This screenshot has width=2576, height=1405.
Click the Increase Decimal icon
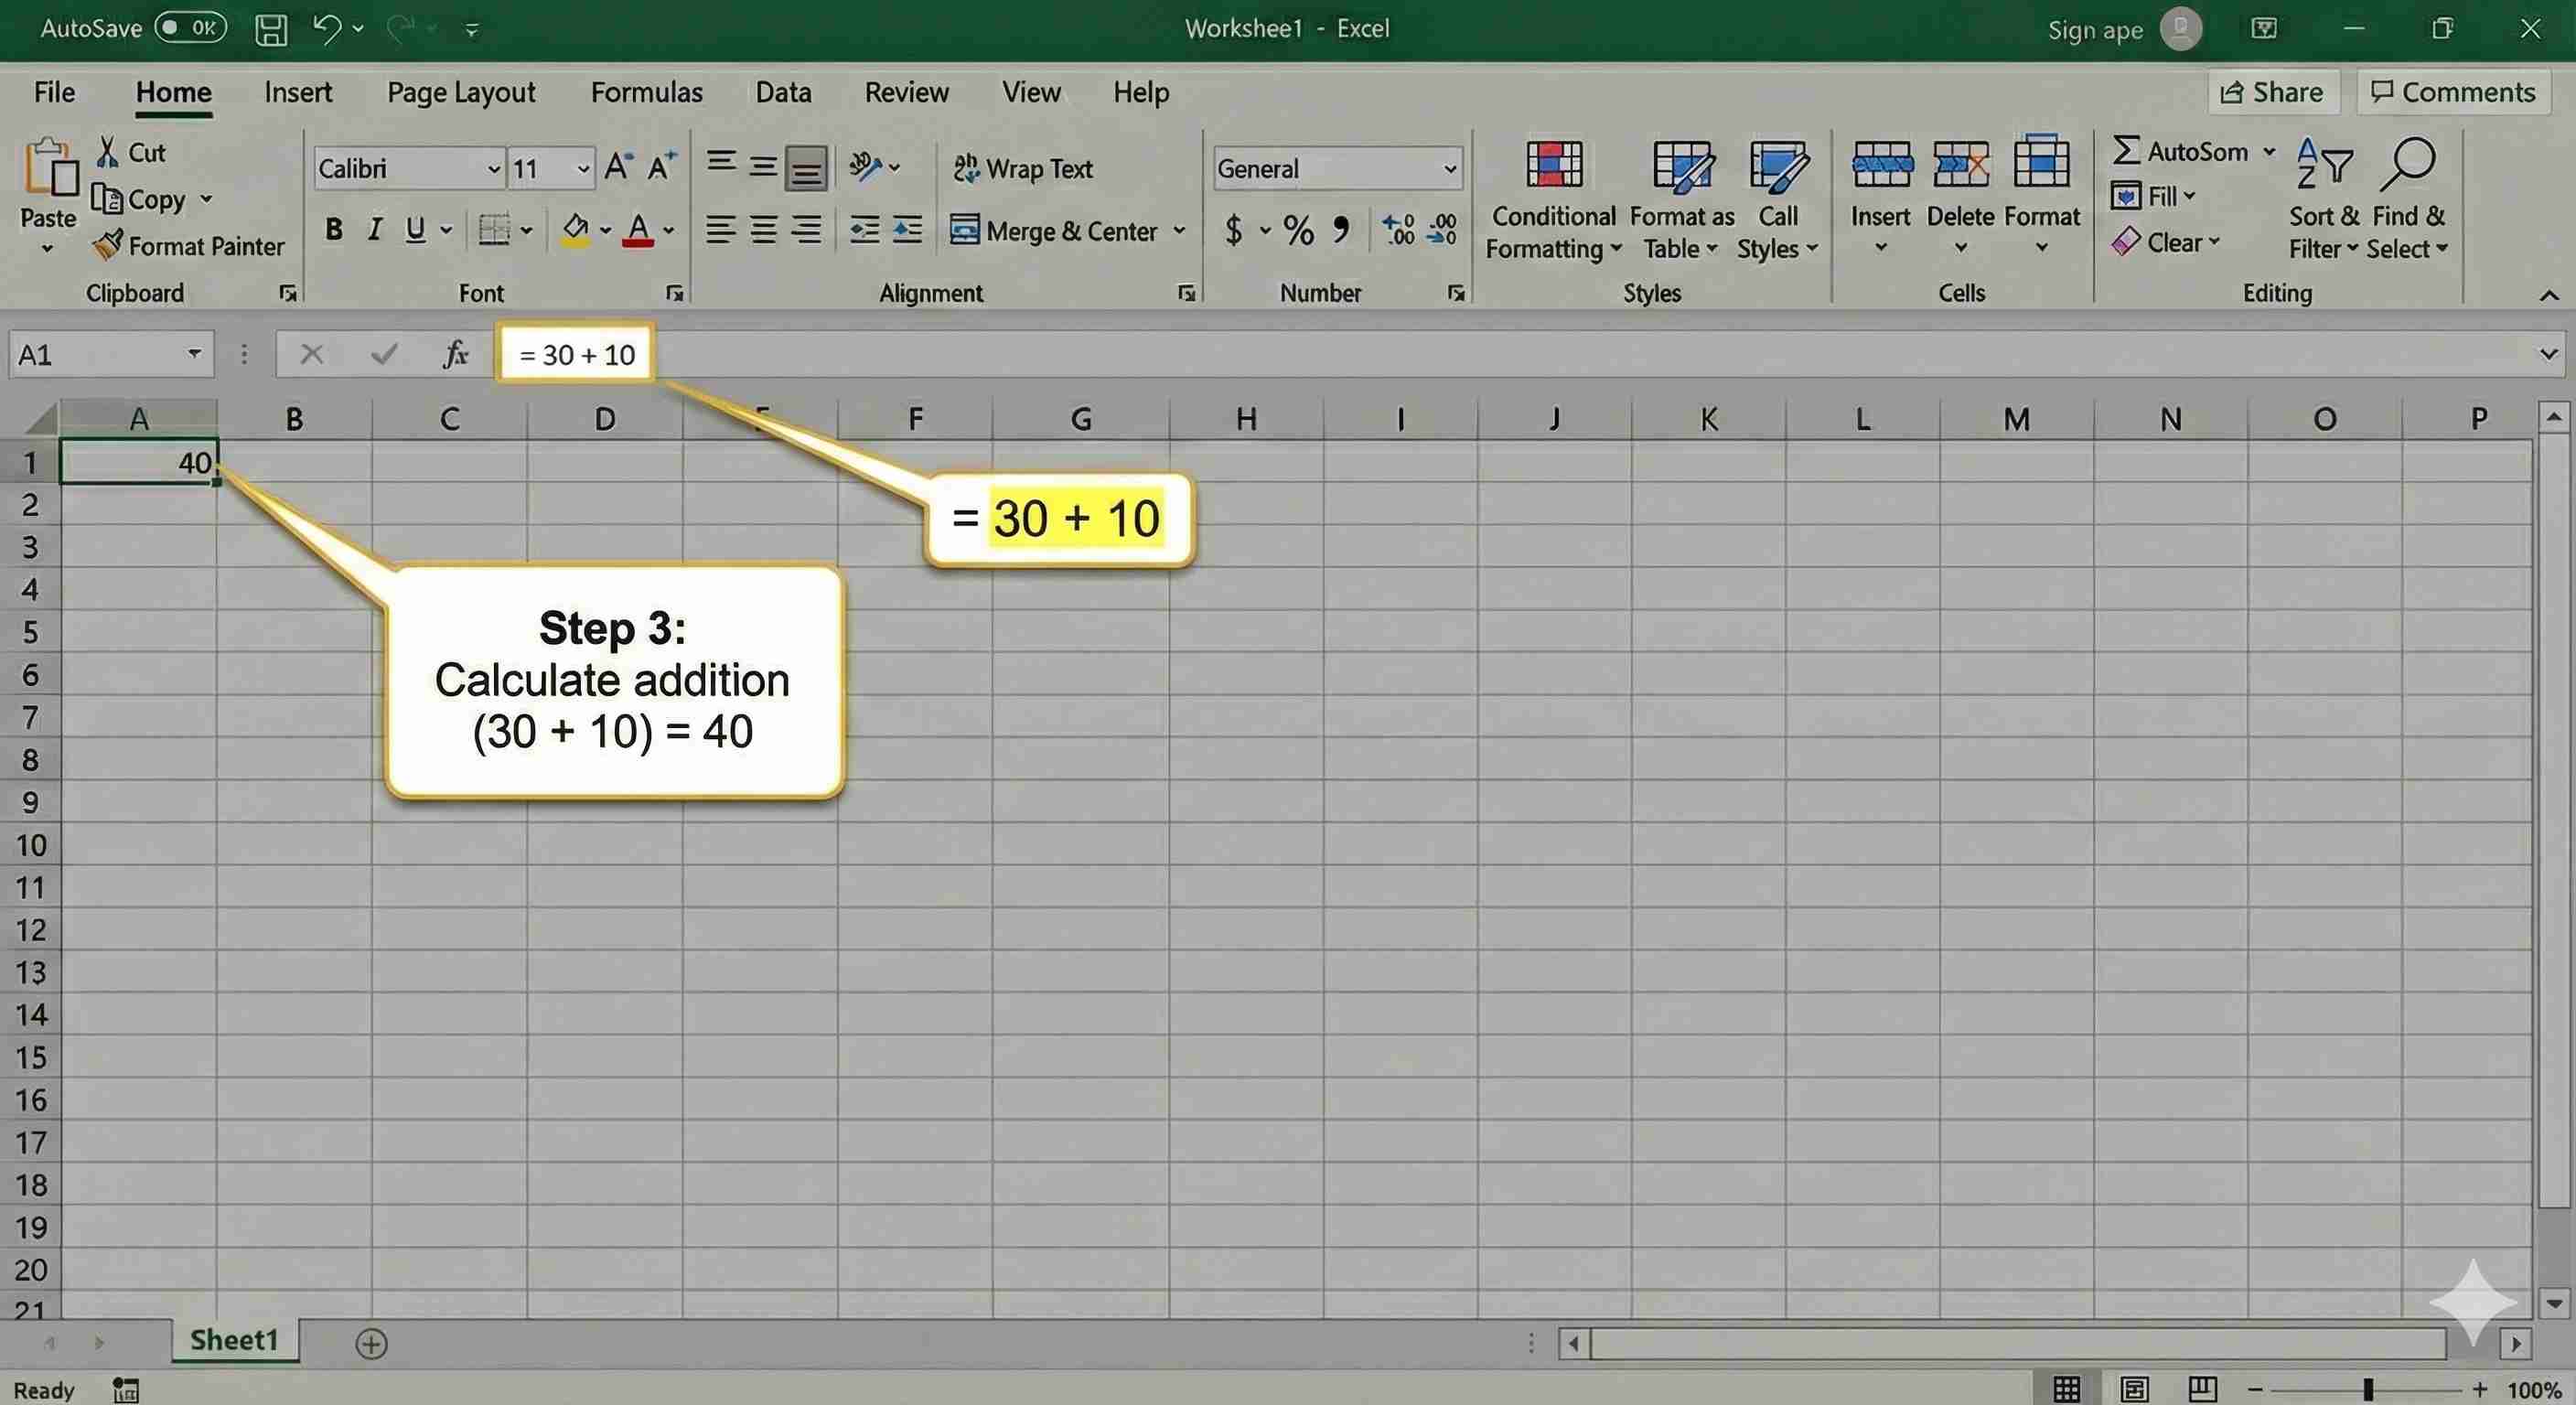pyautogui.click(x=1399, y=230)
